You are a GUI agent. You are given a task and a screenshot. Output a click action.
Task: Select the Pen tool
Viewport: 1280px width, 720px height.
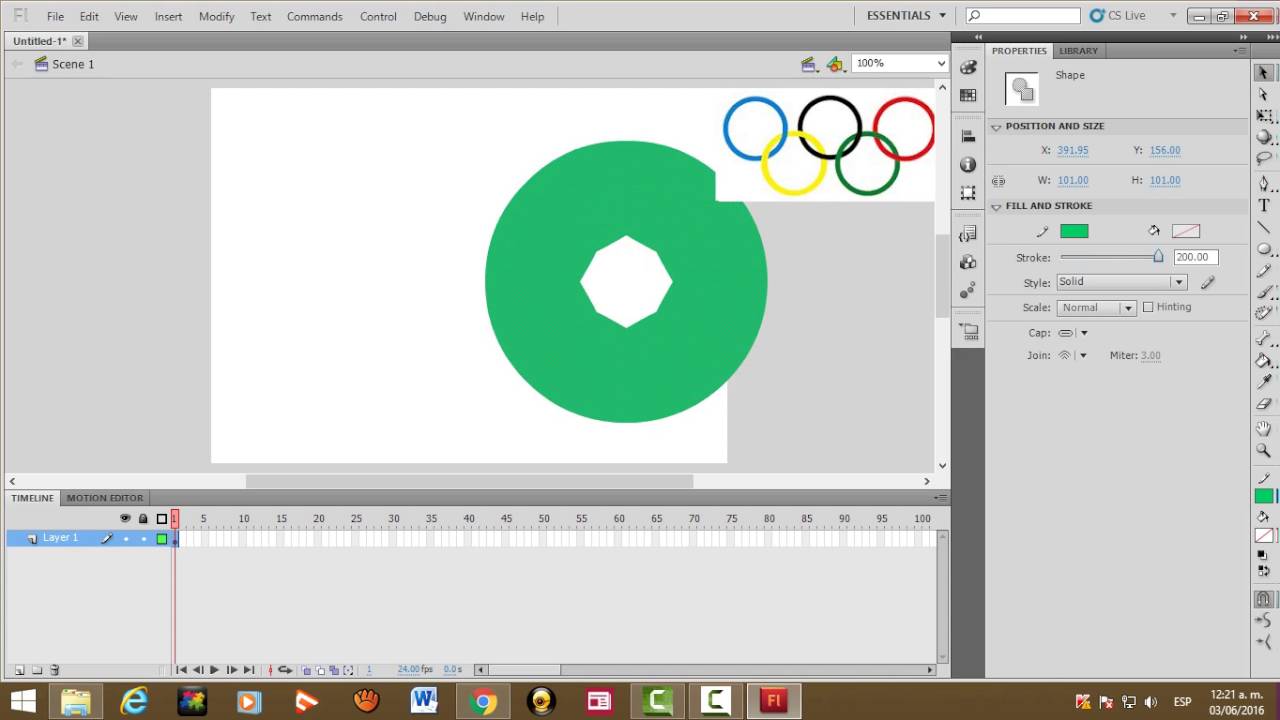[1264, 183]
